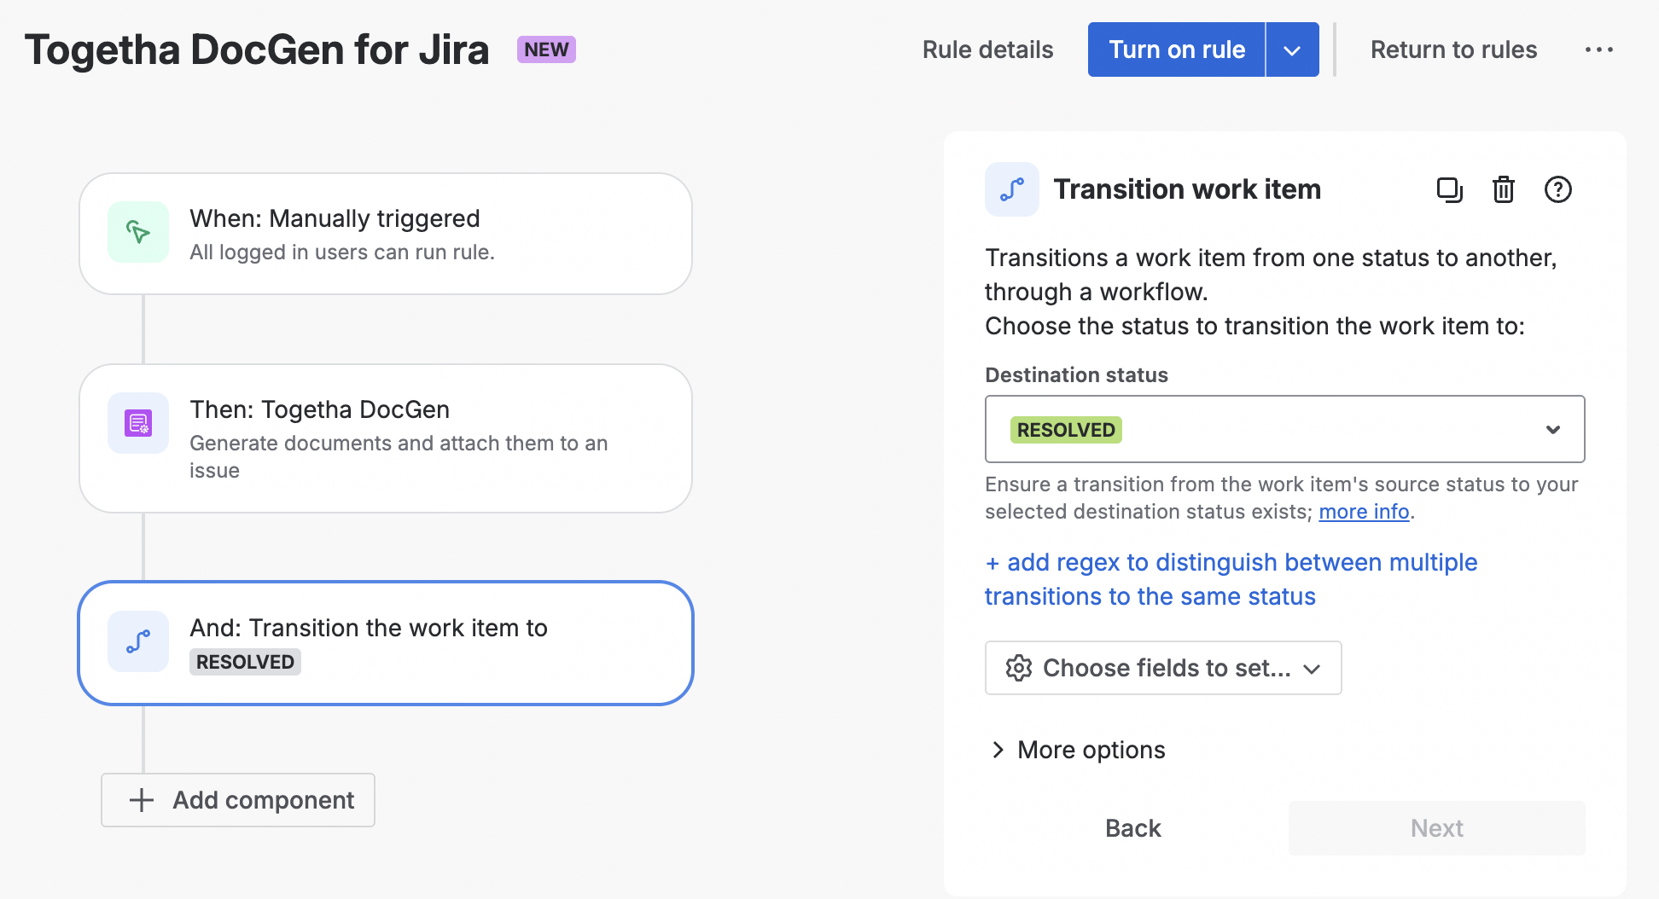The height and width of the screenshot is (899, 1659).
Task: Click the grey RESOLVED badge in rule step
Action: [x=245, y=662]
